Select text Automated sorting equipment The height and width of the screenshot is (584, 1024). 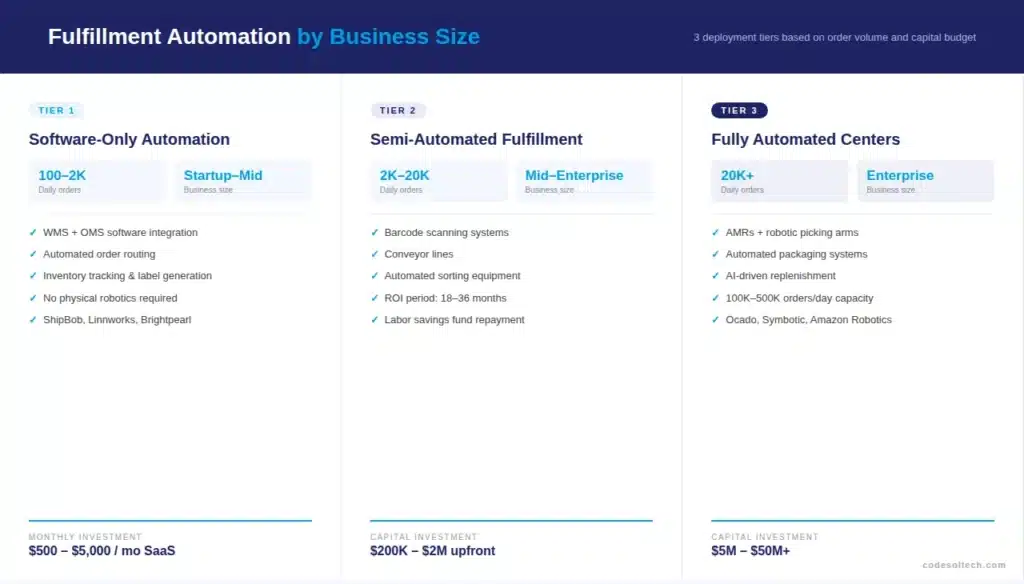(452, 276)
